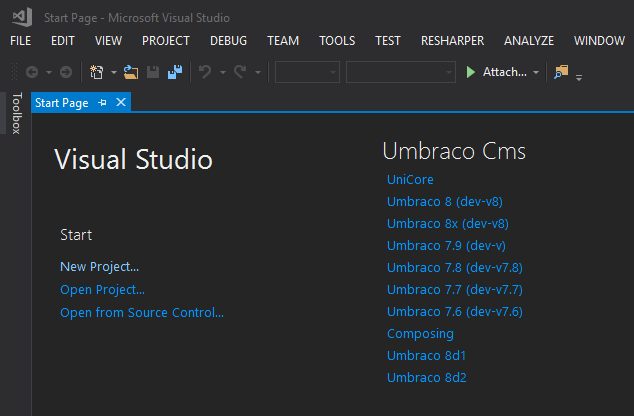
Task: Click the Find in Files icon
Action: [561, 72]
